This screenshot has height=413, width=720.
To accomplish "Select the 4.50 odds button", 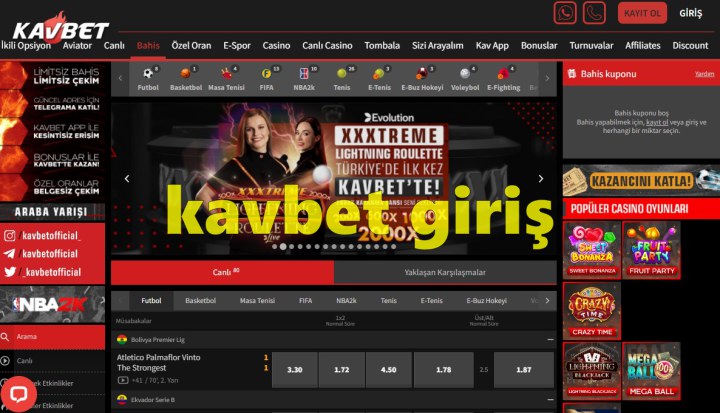I will coord(388,370).
